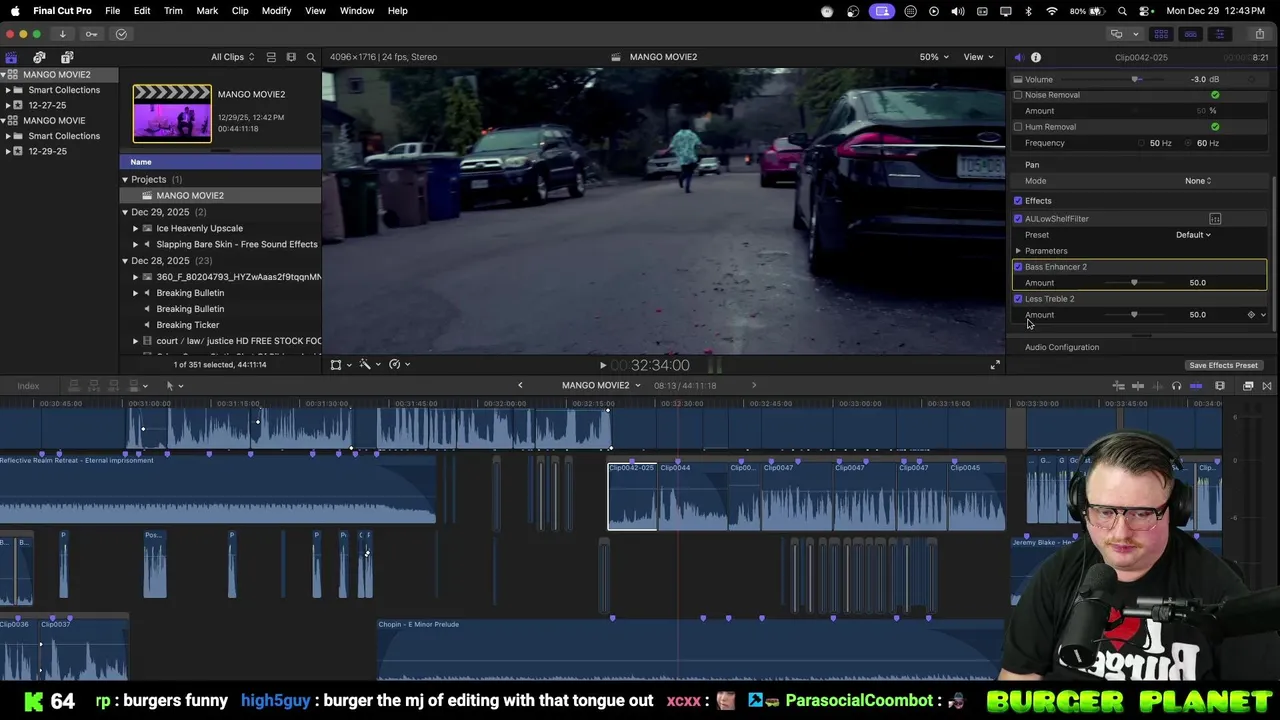Toggle the Noise Removal checkbox
This screenshot has height=720, width=1280.
(1018, 95)
